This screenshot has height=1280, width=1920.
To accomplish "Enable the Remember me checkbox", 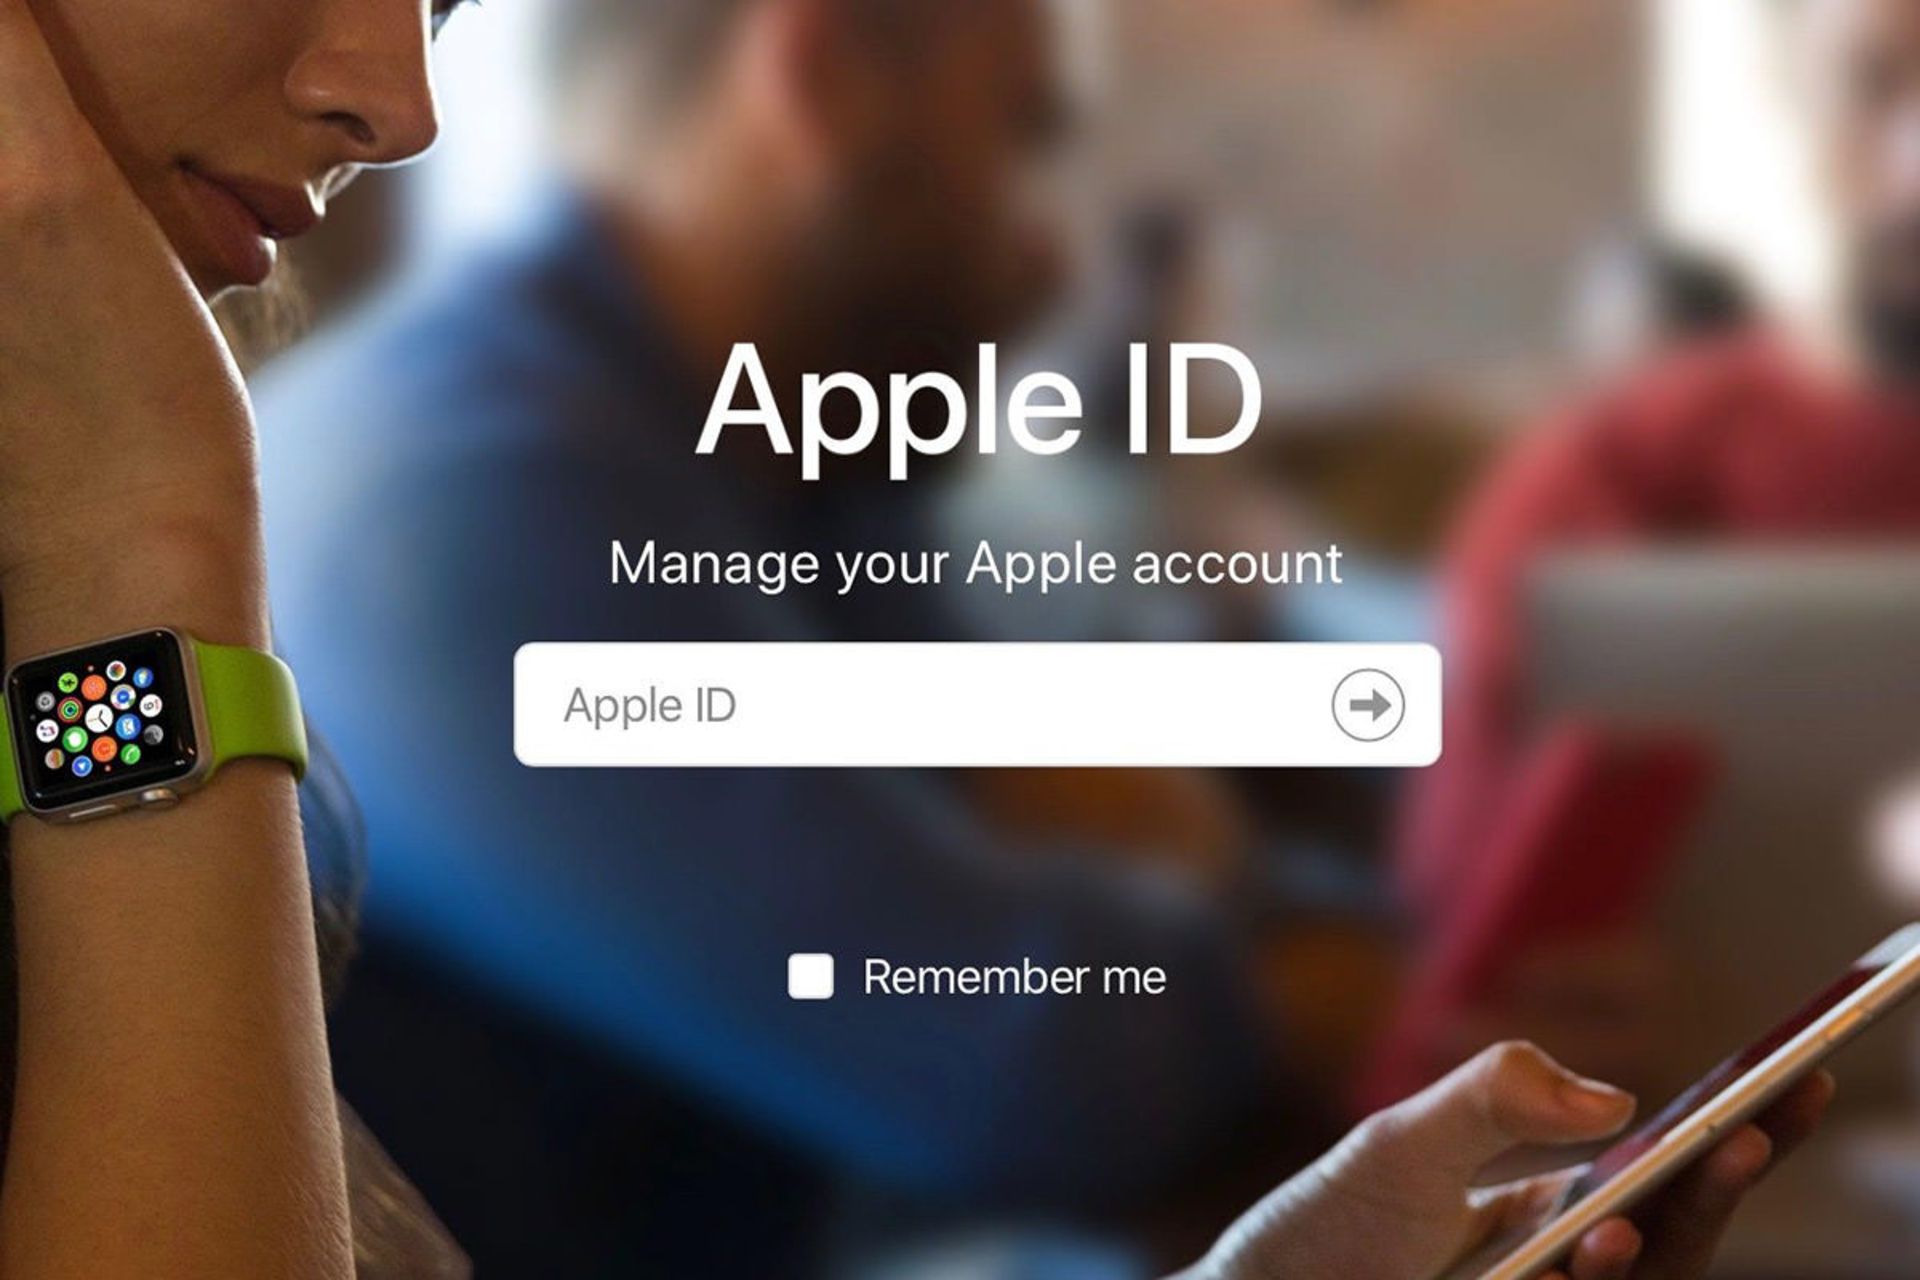I will tap(810, 976).
